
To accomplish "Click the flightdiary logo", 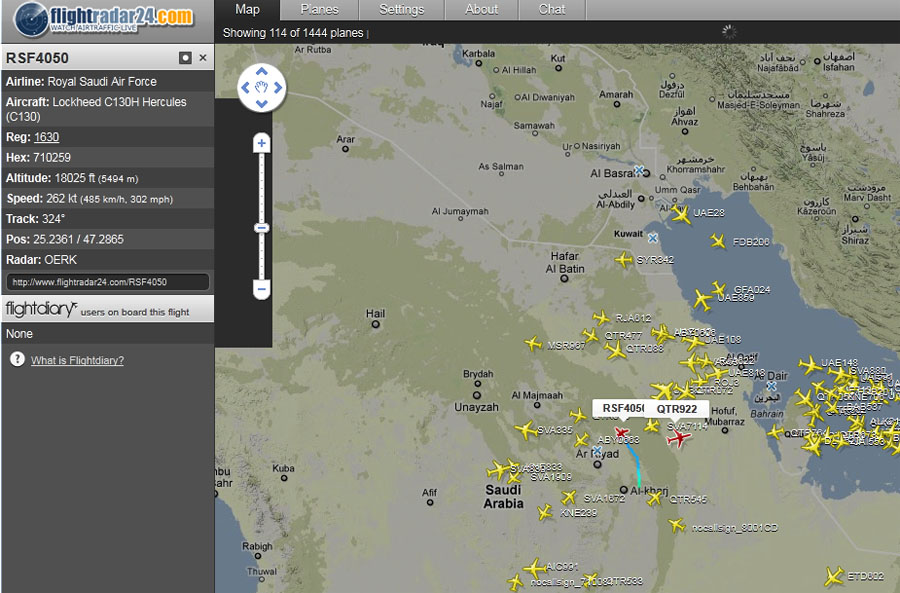I will point(41,309).
